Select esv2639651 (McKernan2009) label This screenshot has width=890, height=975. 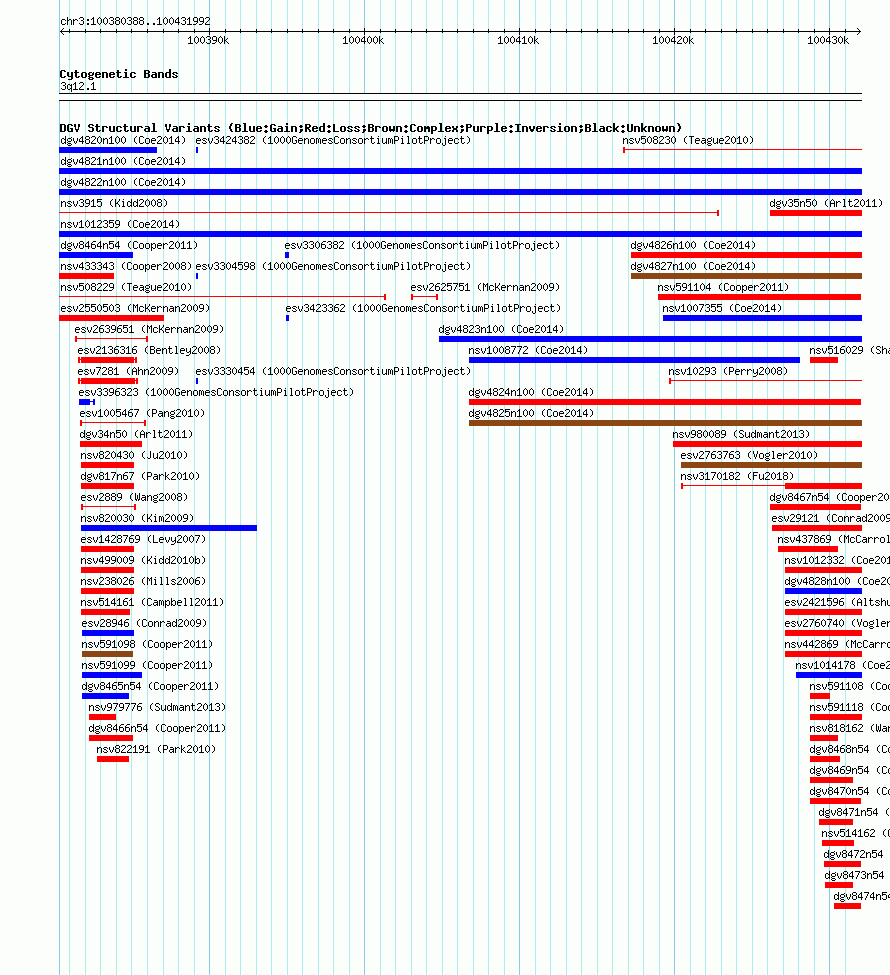coord(149,330)
